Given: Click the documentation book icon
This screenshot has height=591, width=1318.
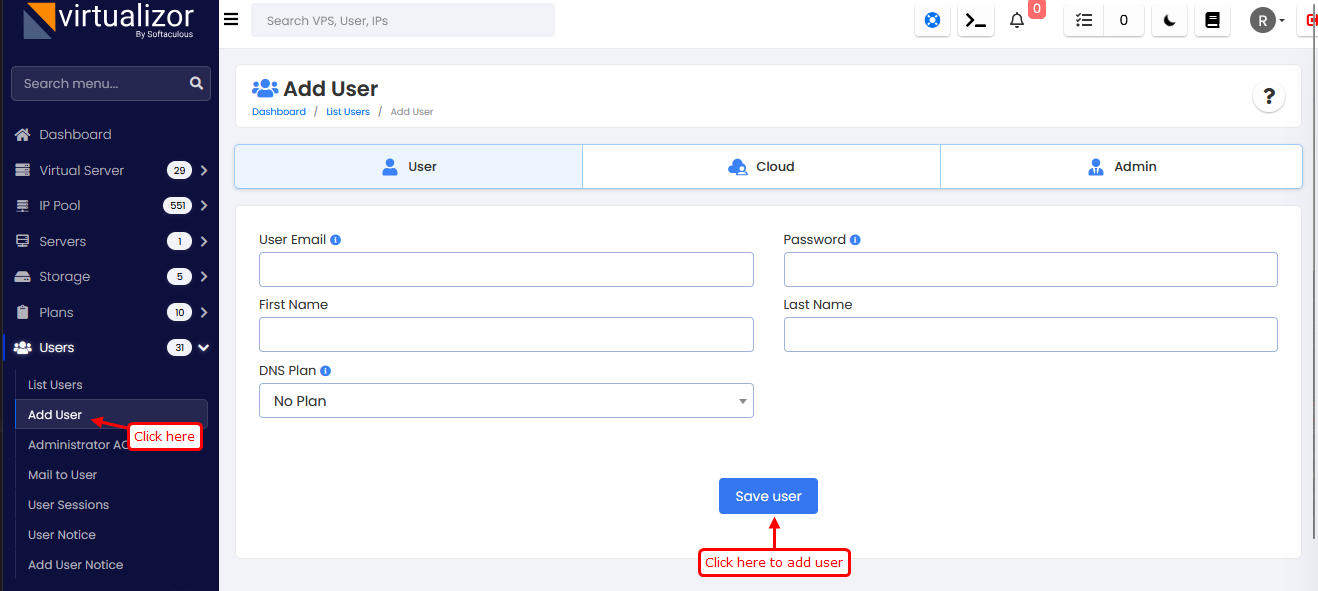Looking at the screenshot, I should [1212, 20].
